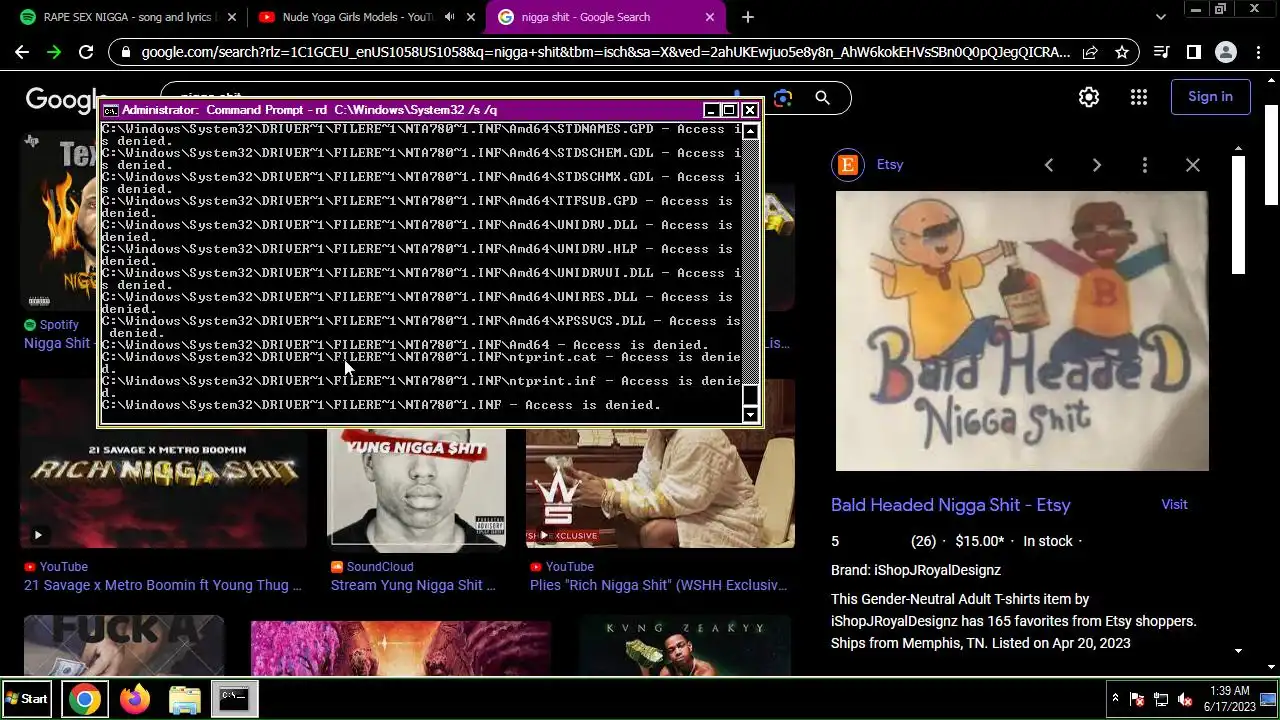The width and height of the screenshot is (1280, 720).
Task: Click the muted volume tray icon
Action: tap(1185, 699)
